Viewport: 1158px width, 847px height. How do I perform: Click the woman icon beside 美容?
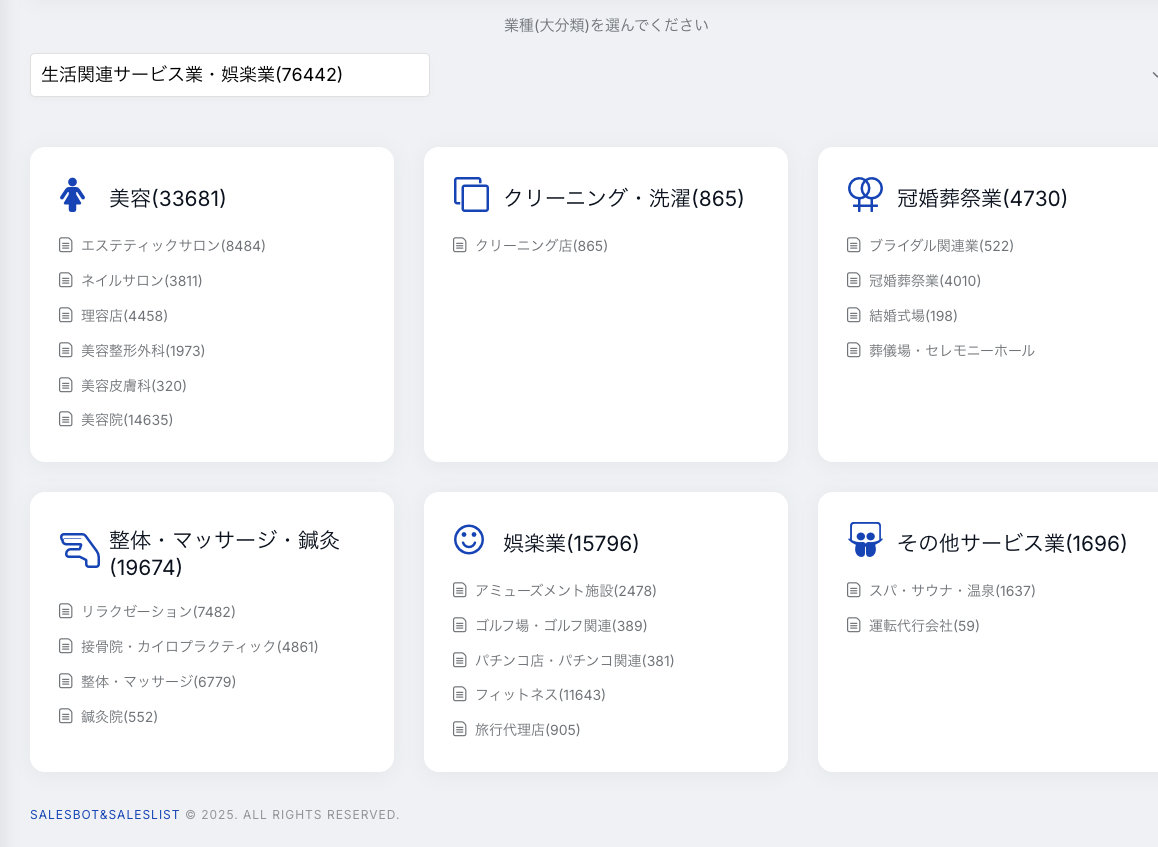(72, 195)
